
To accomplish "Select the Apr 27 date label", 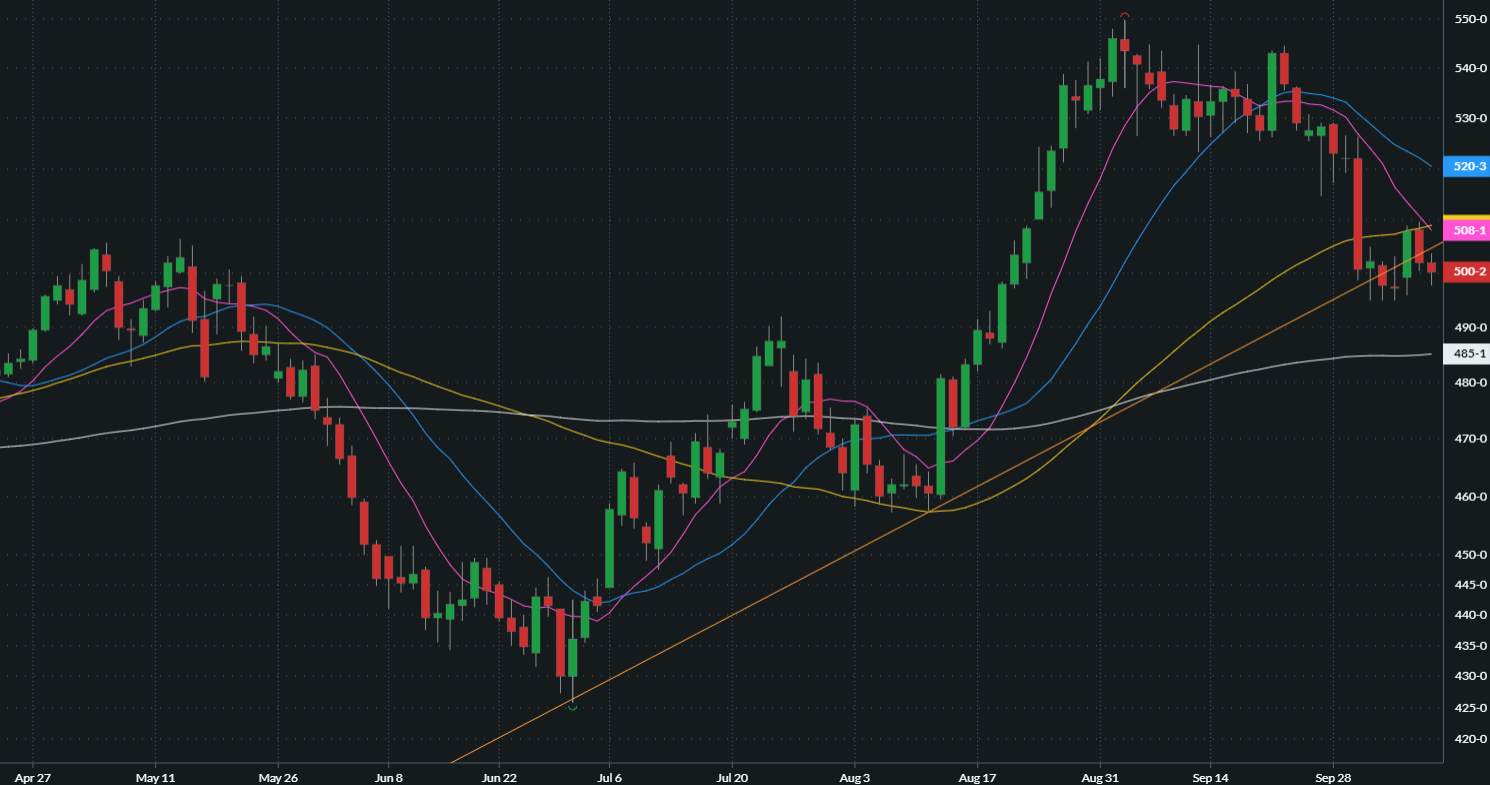I will coord(32,776).
